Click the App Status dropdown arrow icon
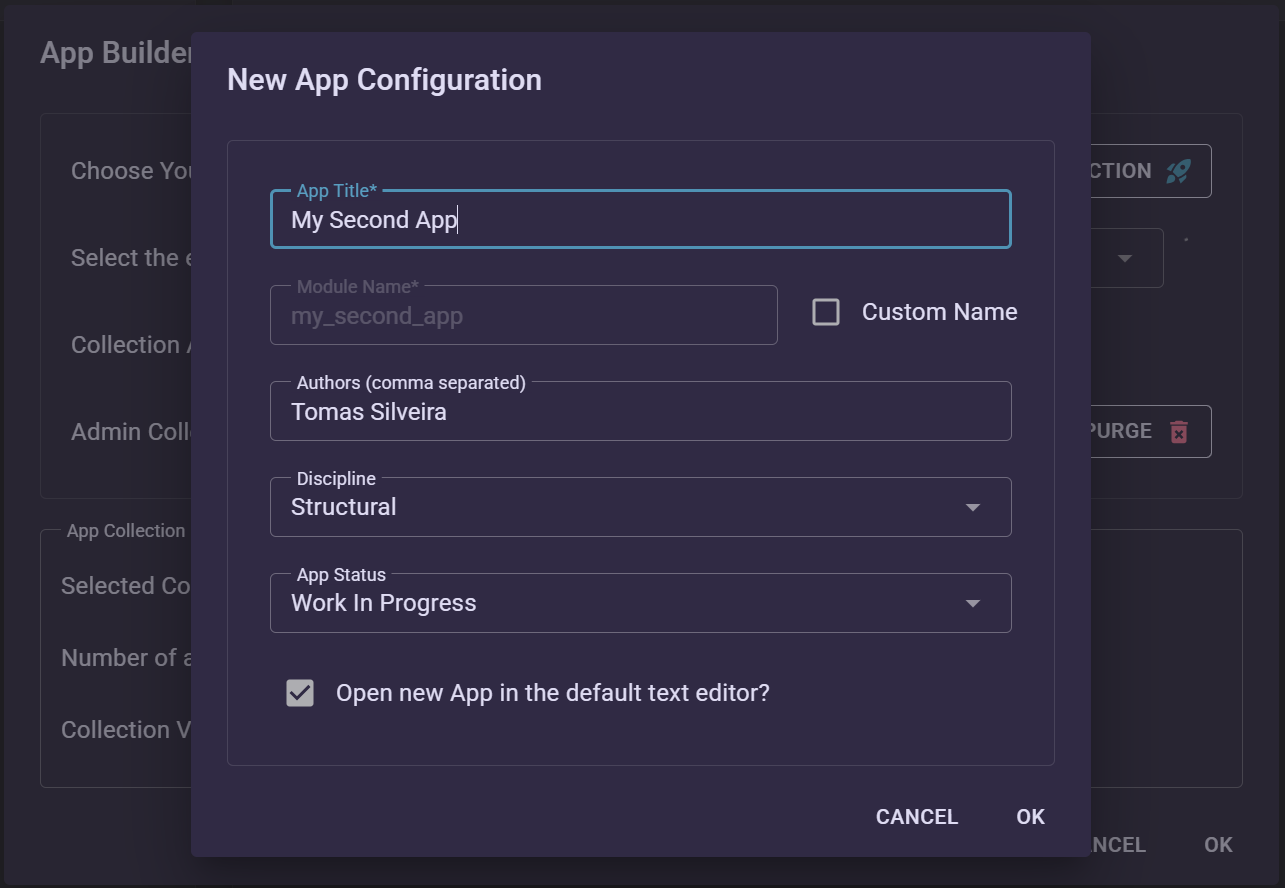Screen dimensions: 1285x888 click(971, 603)
